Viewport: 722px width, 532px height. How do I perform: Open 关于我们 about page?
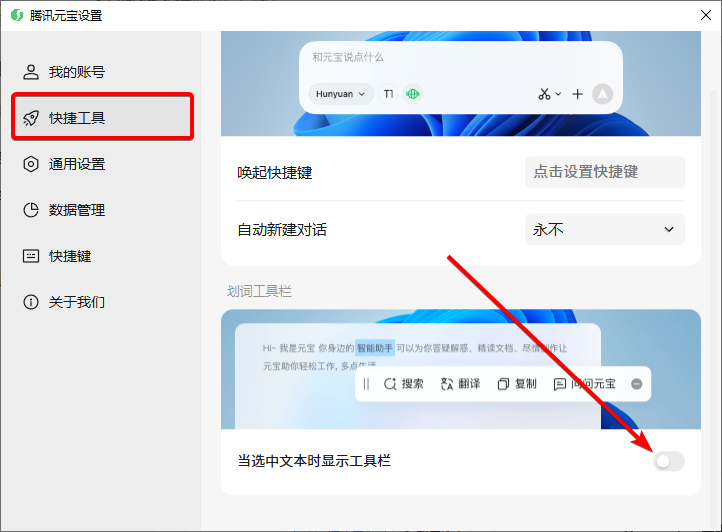pos(76,302)
